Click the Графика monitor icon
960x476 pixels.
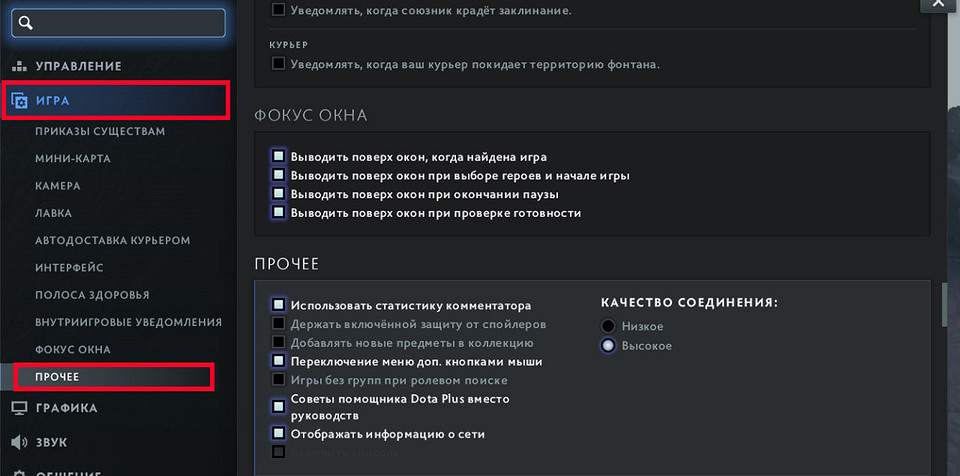point(19,408)
